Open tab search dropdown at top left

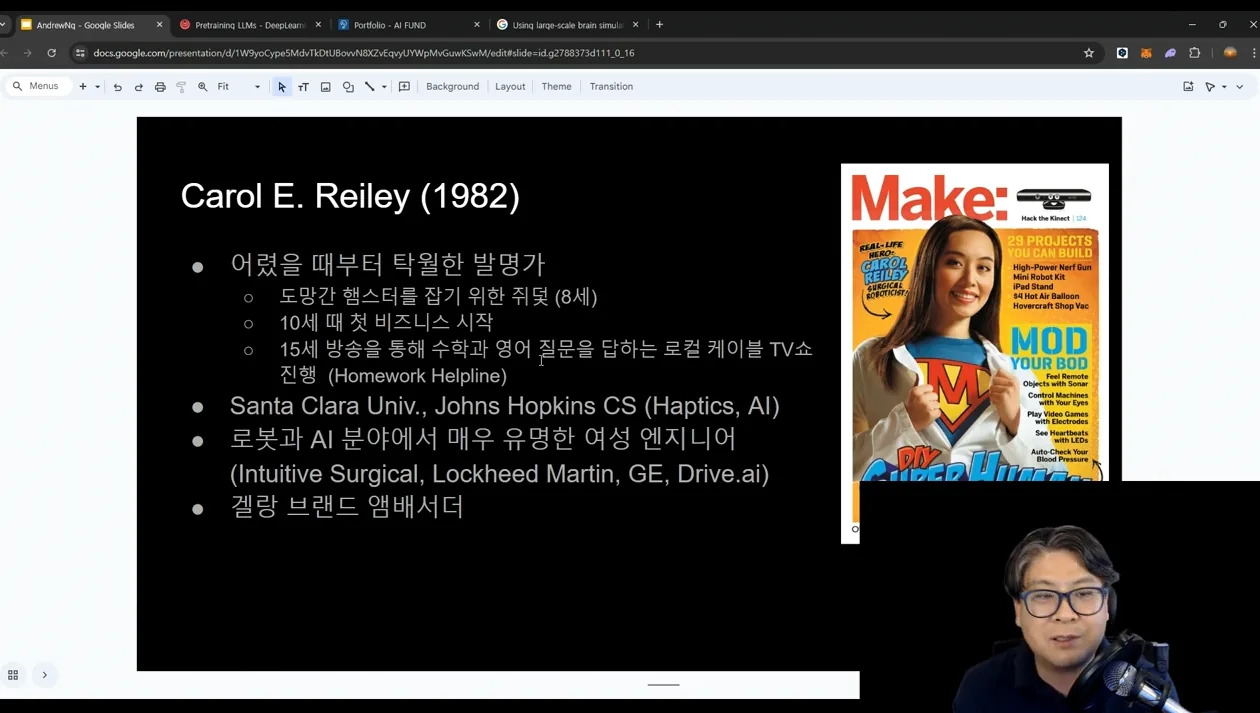coord(3,25)
